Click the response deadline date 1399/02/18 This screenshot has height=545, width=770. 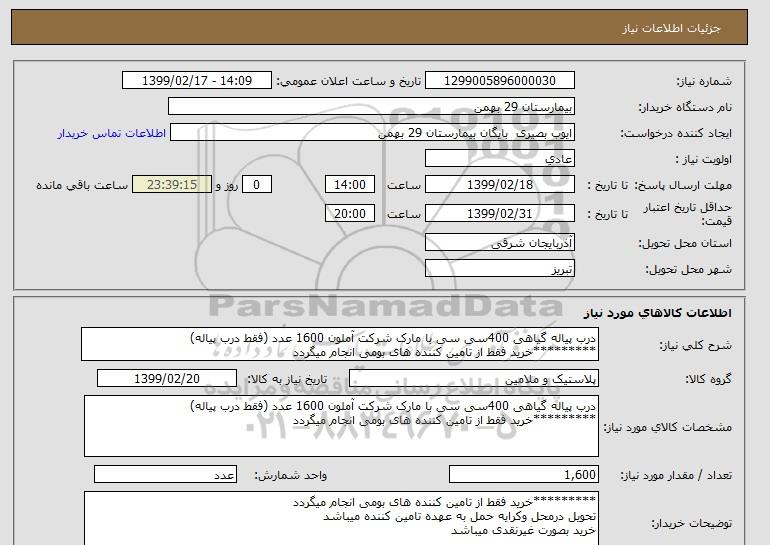[500, 185]
